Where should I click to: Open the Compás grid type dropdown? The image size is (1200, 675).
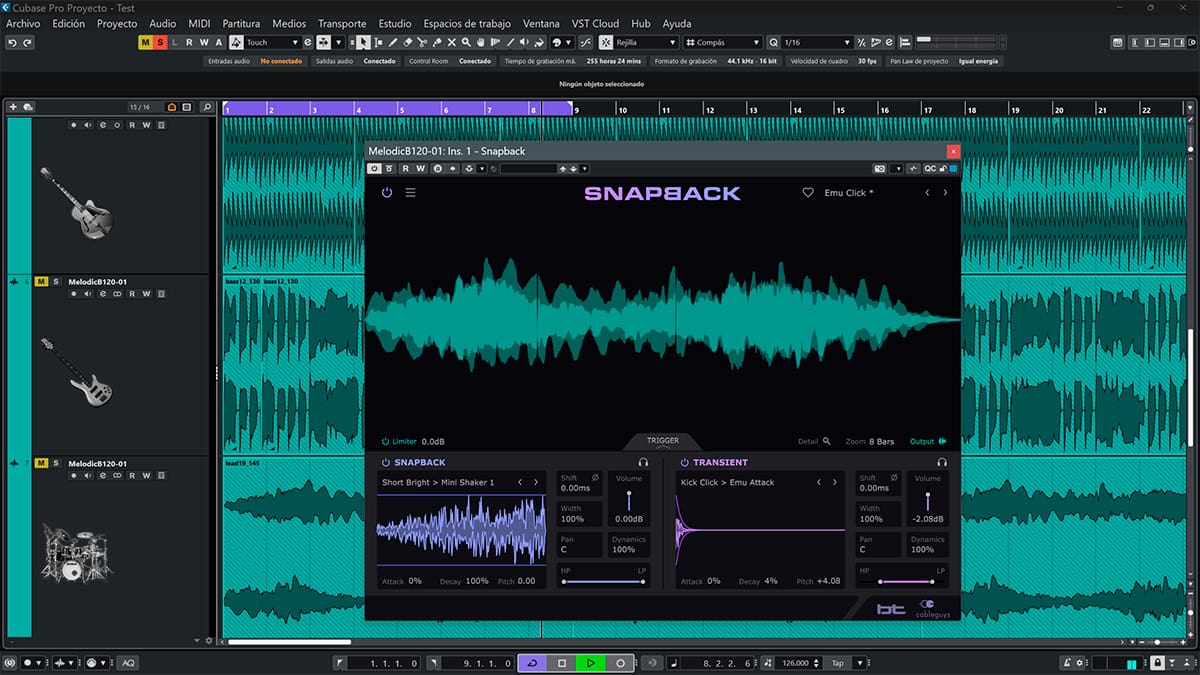(723, 43)
